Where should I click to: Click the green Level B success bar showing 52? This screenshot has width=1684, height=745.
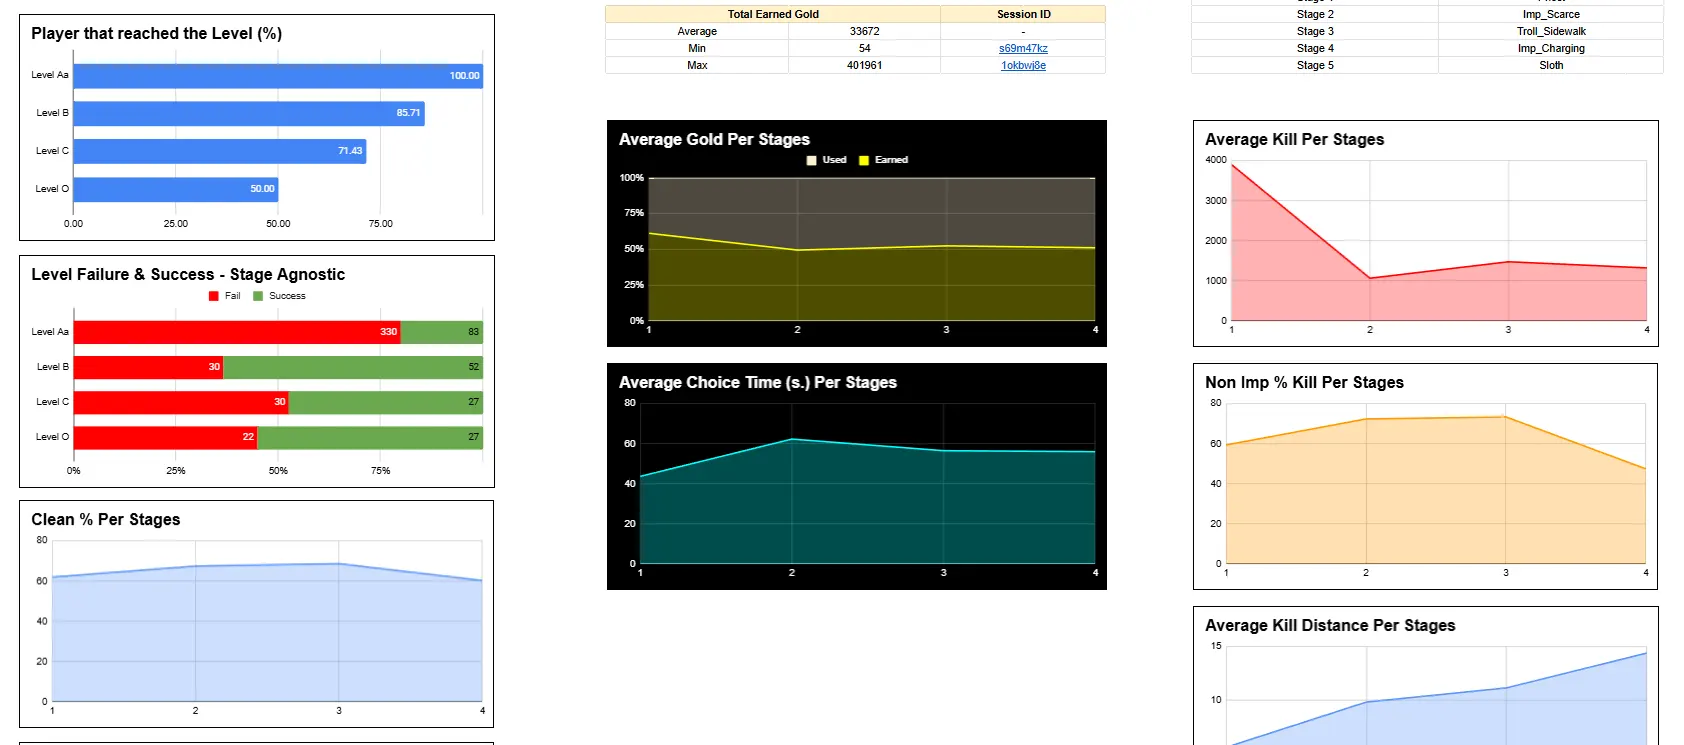pyautogui.click(x=352, y=367)
